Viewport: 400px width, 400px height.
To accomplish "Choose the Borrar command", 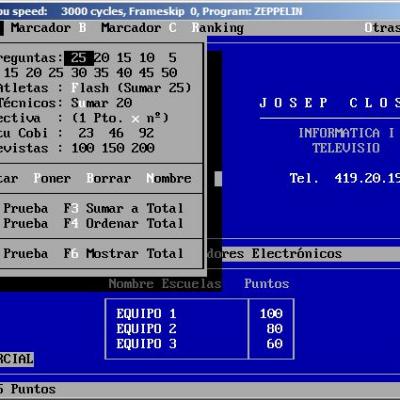I will point(109,178).
